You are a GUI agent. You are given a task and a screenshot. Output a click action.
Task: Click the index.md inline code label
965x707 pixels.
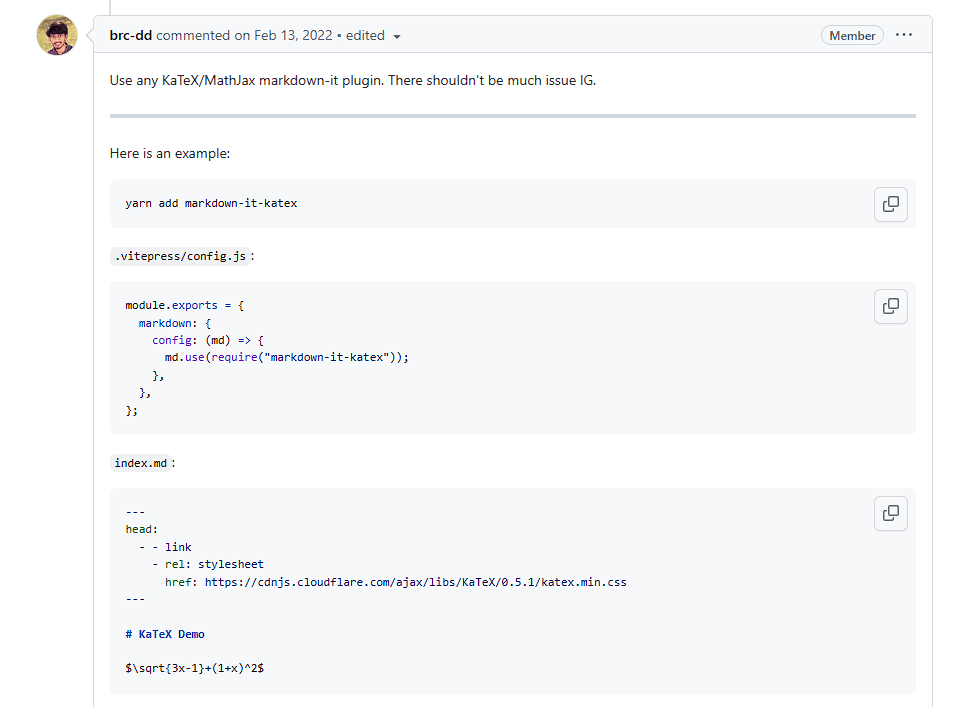pos(140,463)
